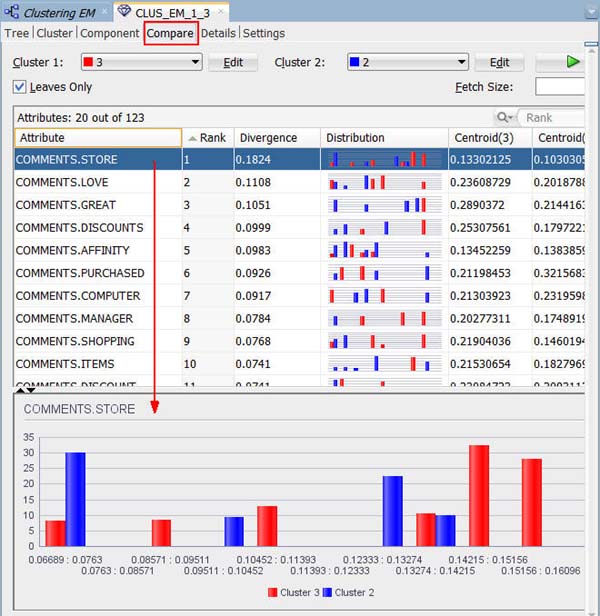
Task: Click red color swatch of Cluster 1
Action: pyautogui.click(x=88, y=62)
